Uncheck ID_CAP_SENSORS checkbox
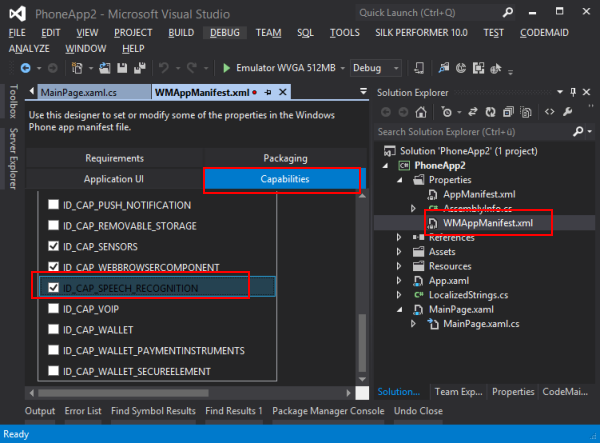This screenshot has width=600, height=443. pyautogui.click(x=54, y=246)
